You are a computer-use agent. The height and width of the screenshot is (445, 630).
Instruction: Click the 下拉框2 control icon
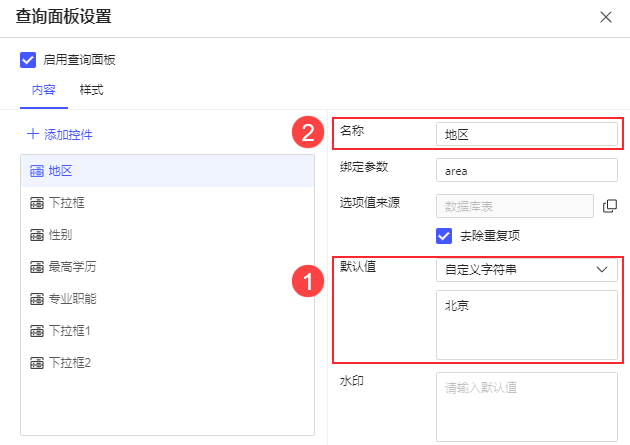tap(37, 363)
